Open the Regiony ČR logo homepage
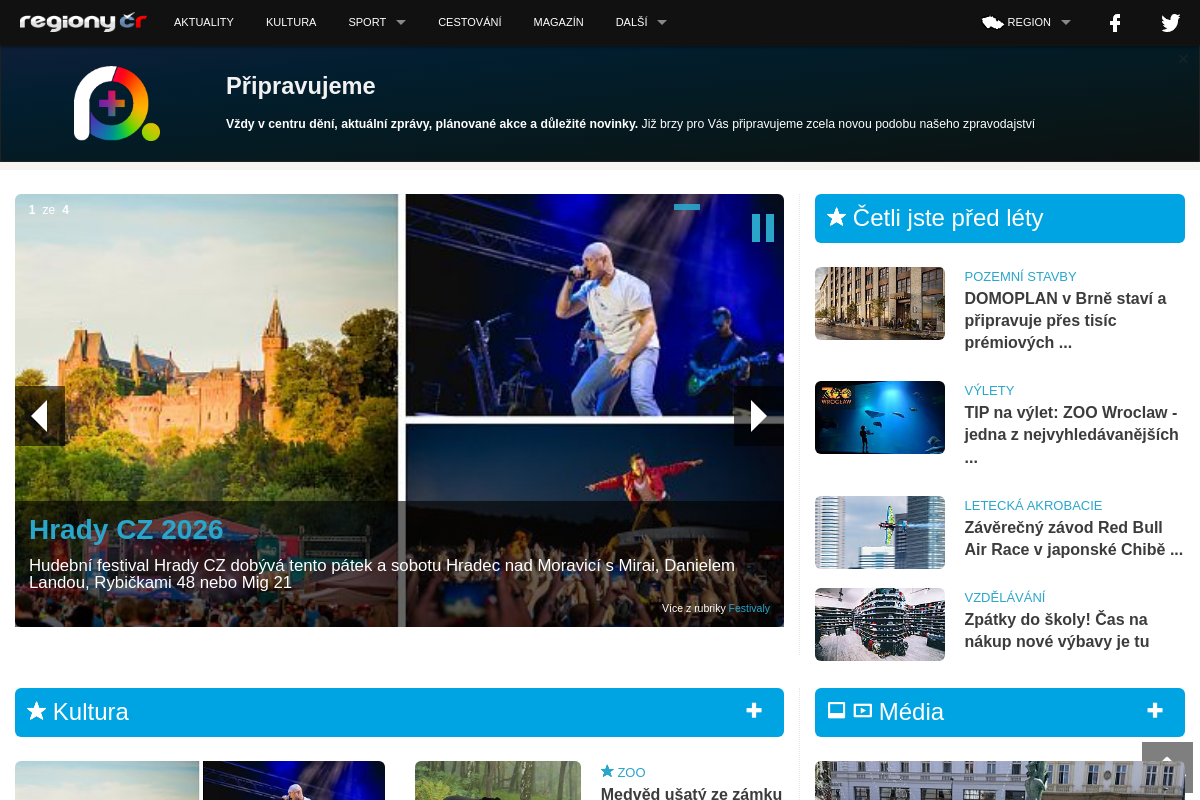 pos(83,22)
